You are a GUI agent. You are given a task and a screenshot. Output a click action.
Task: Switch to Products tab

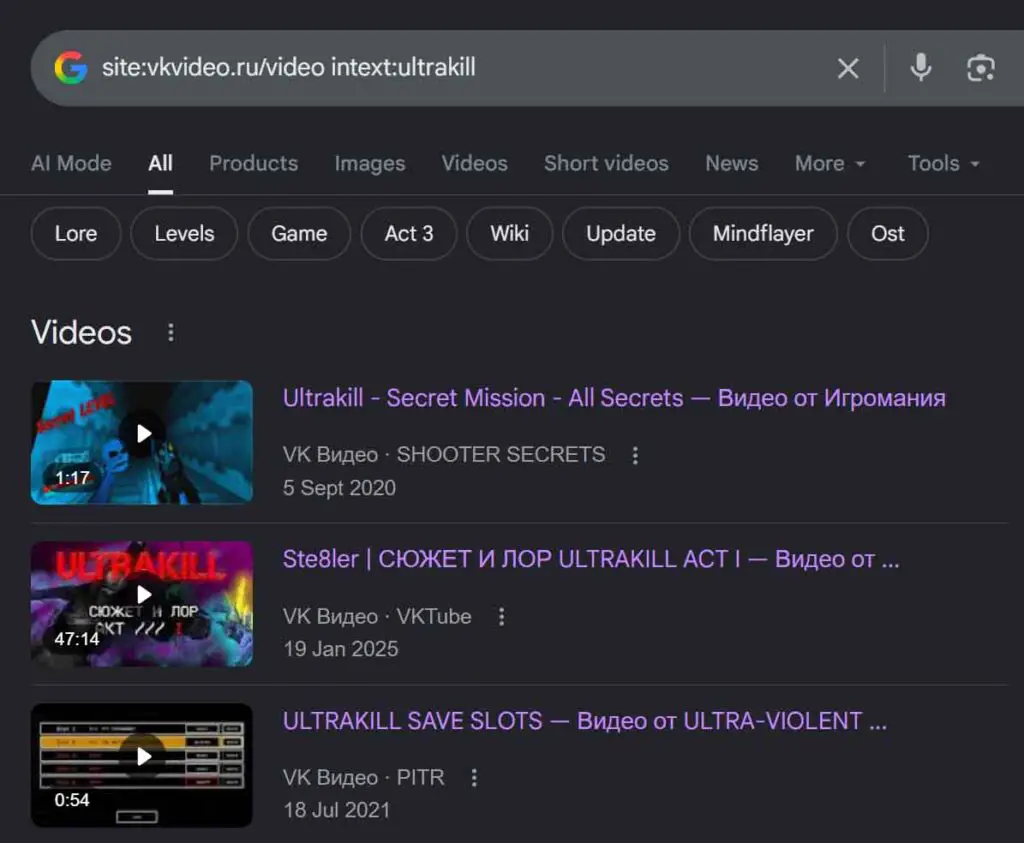pos(253,163)
